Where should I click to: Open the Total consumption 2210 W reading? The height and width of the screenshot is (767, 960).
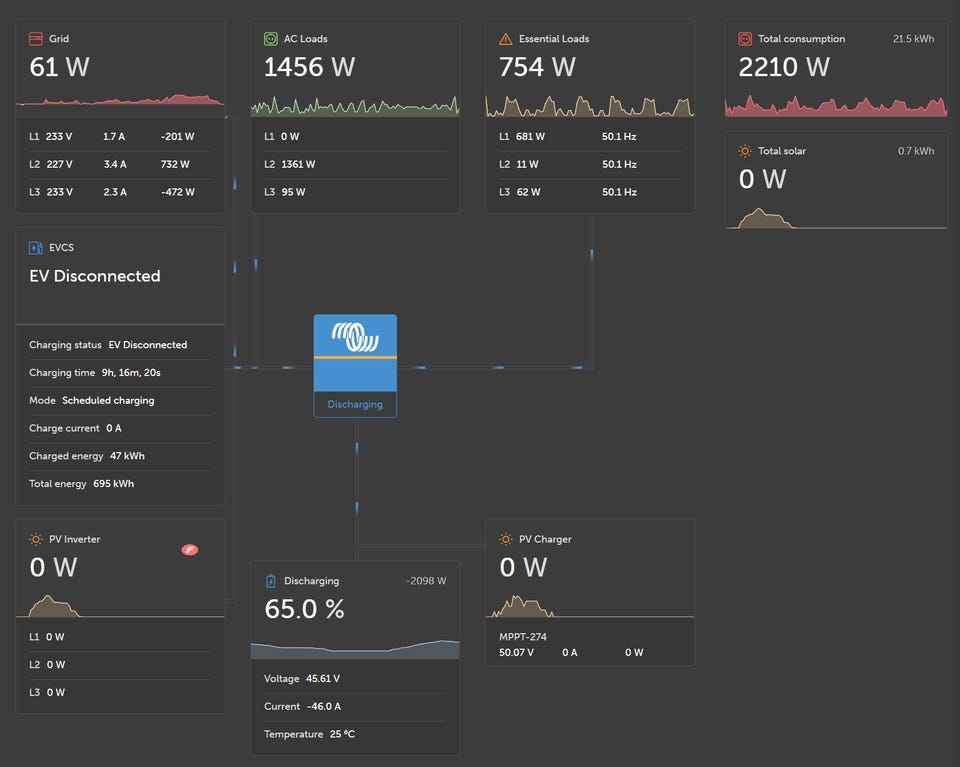pyautogui.click(x=784, y=67)
